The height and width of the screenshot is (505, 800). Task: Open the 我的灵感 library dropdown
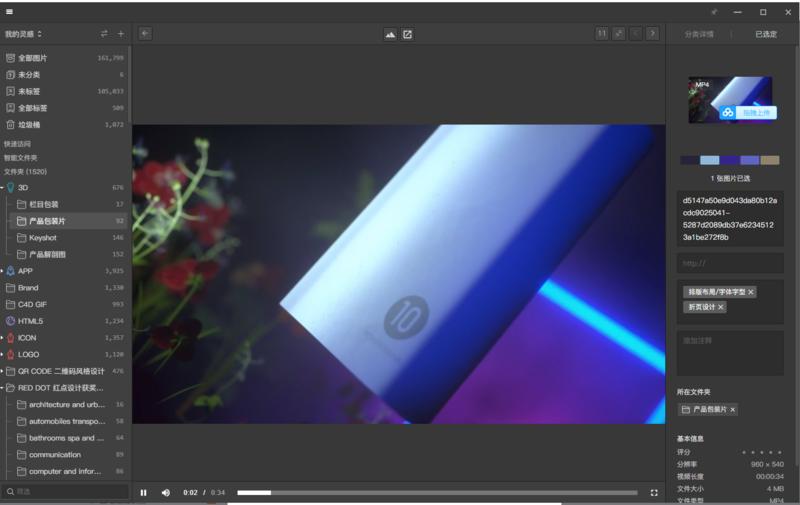tap(23, 34)
